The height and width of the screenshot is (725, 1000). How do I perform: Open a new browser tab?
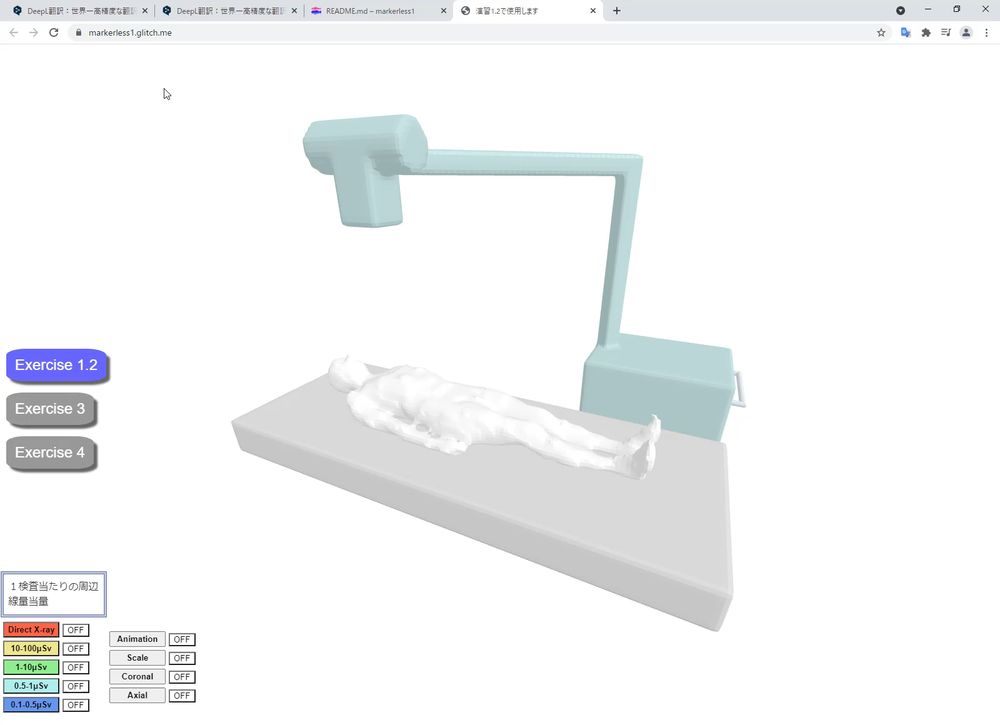coord(617,11)
